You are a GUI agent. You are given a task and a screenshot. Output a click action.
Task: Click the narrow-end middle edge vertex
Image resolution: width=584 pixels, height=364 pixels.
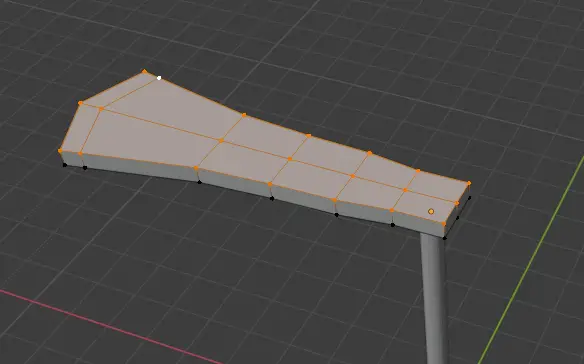pos(457,203)
